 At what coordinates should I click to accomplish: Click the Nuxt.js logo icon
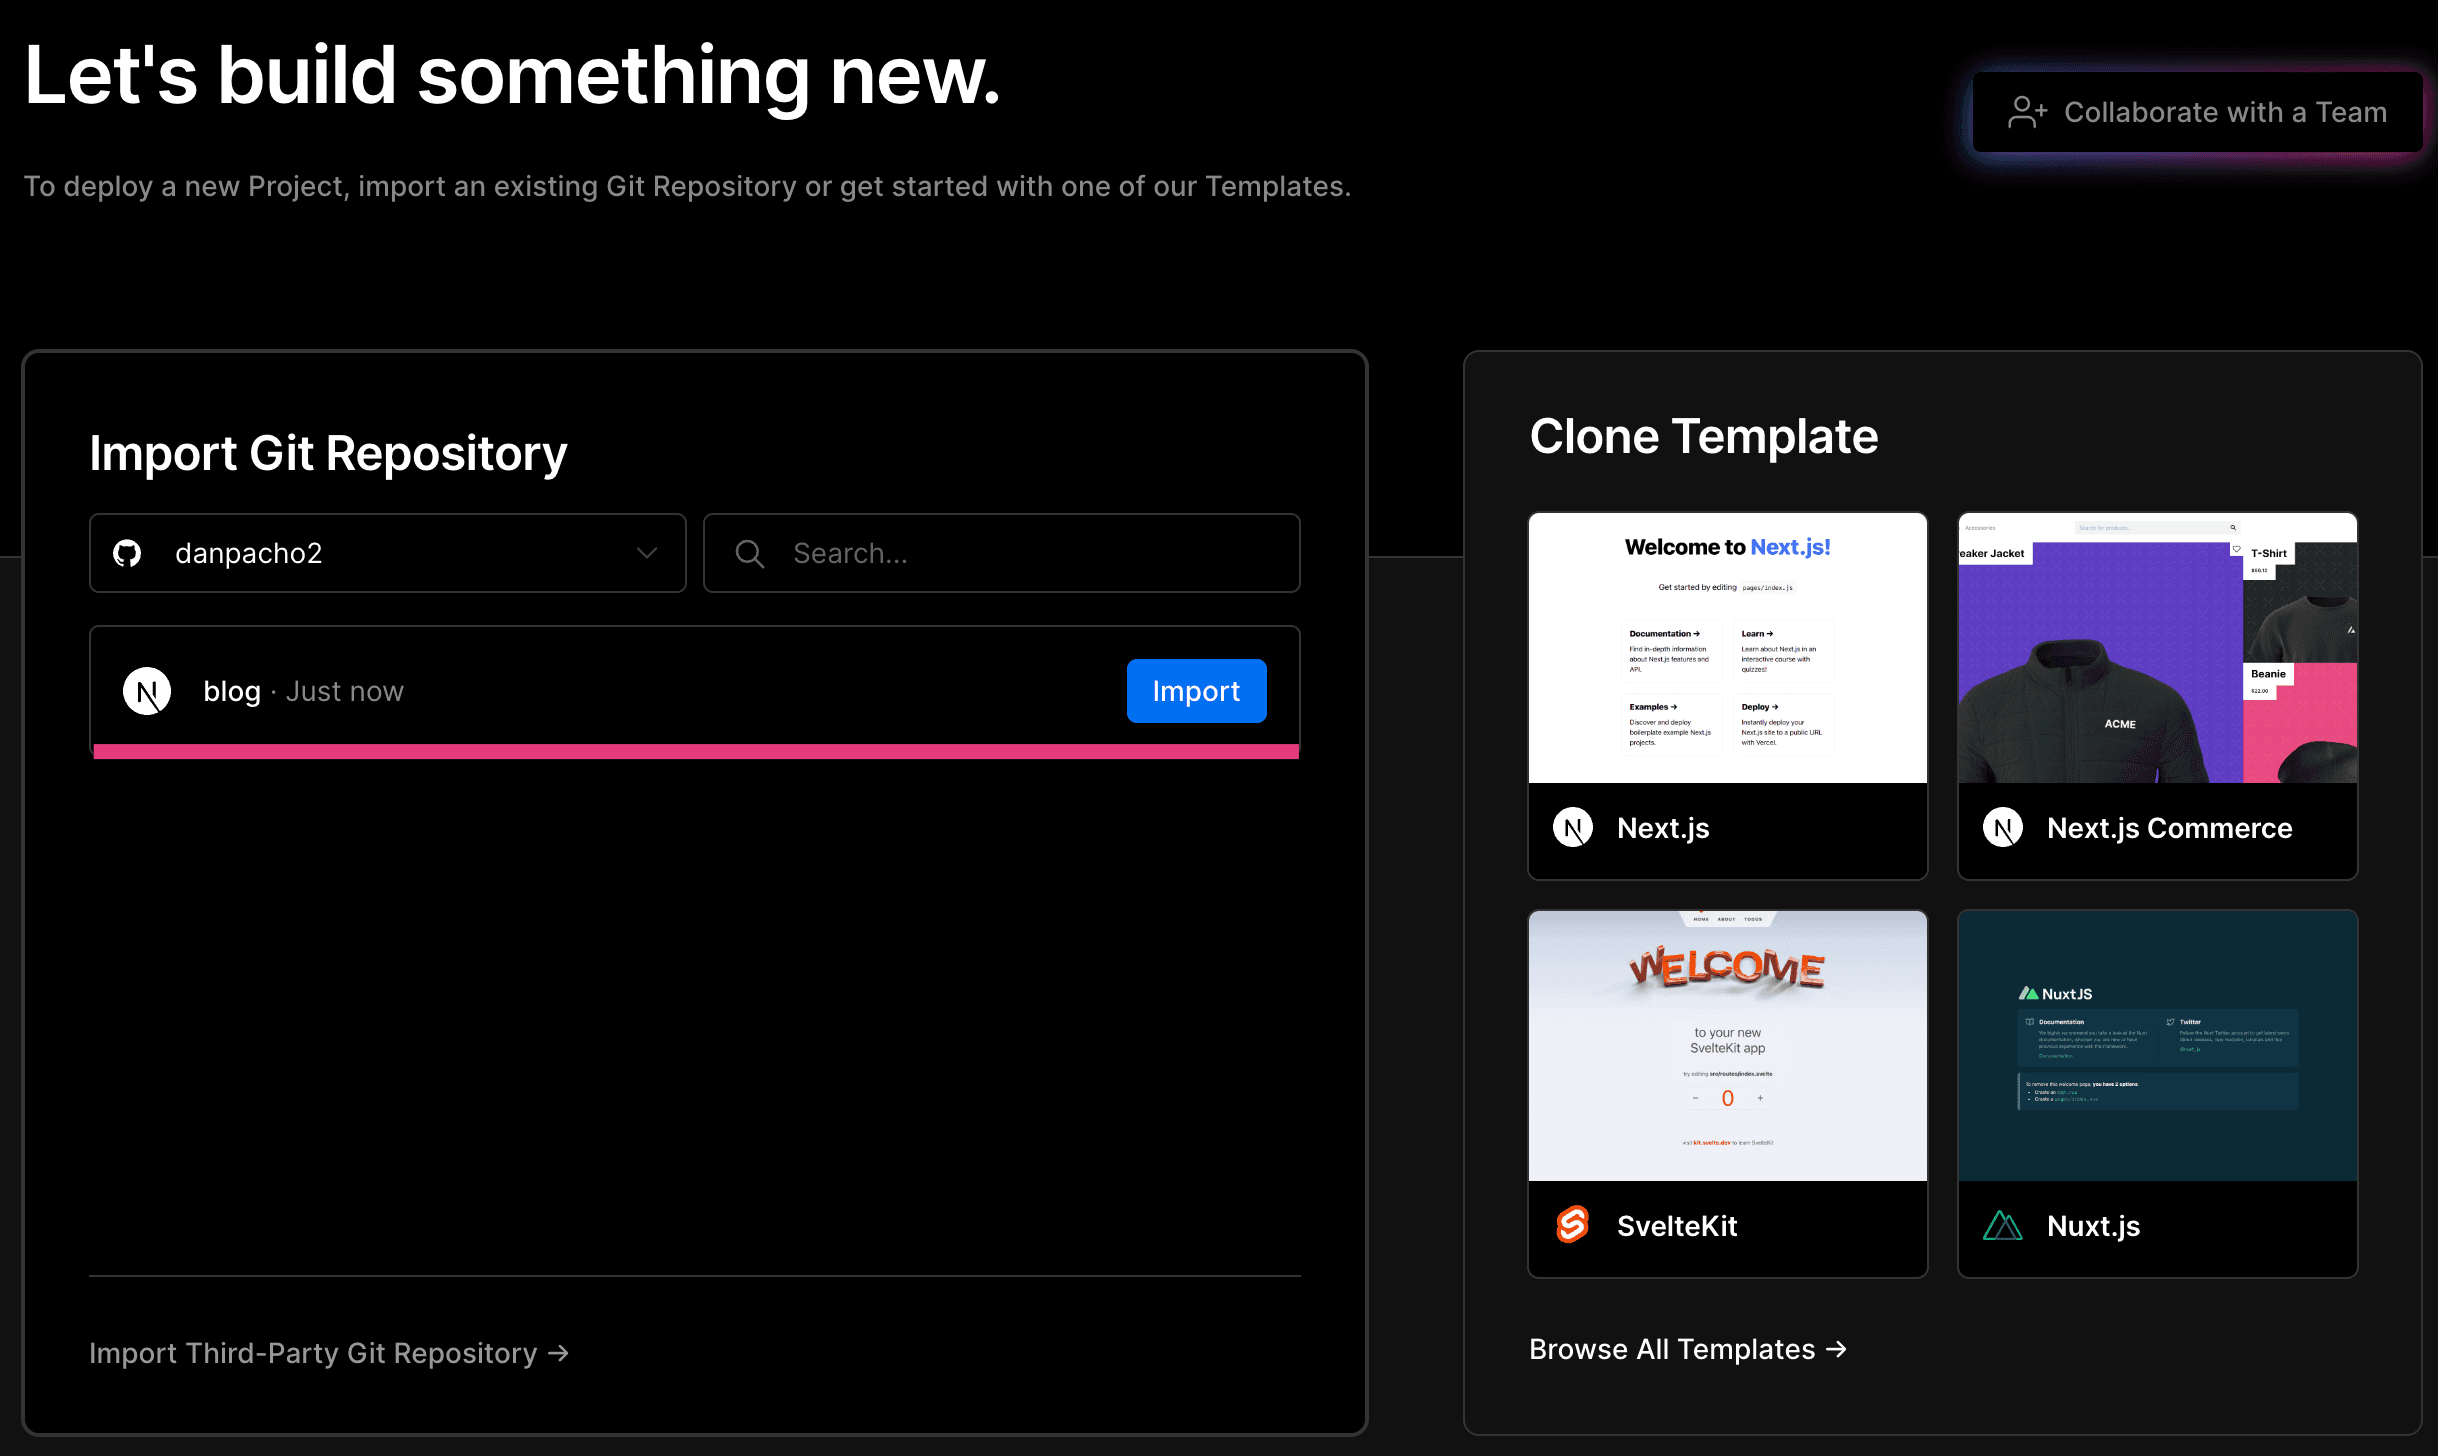[2002, 1225]
